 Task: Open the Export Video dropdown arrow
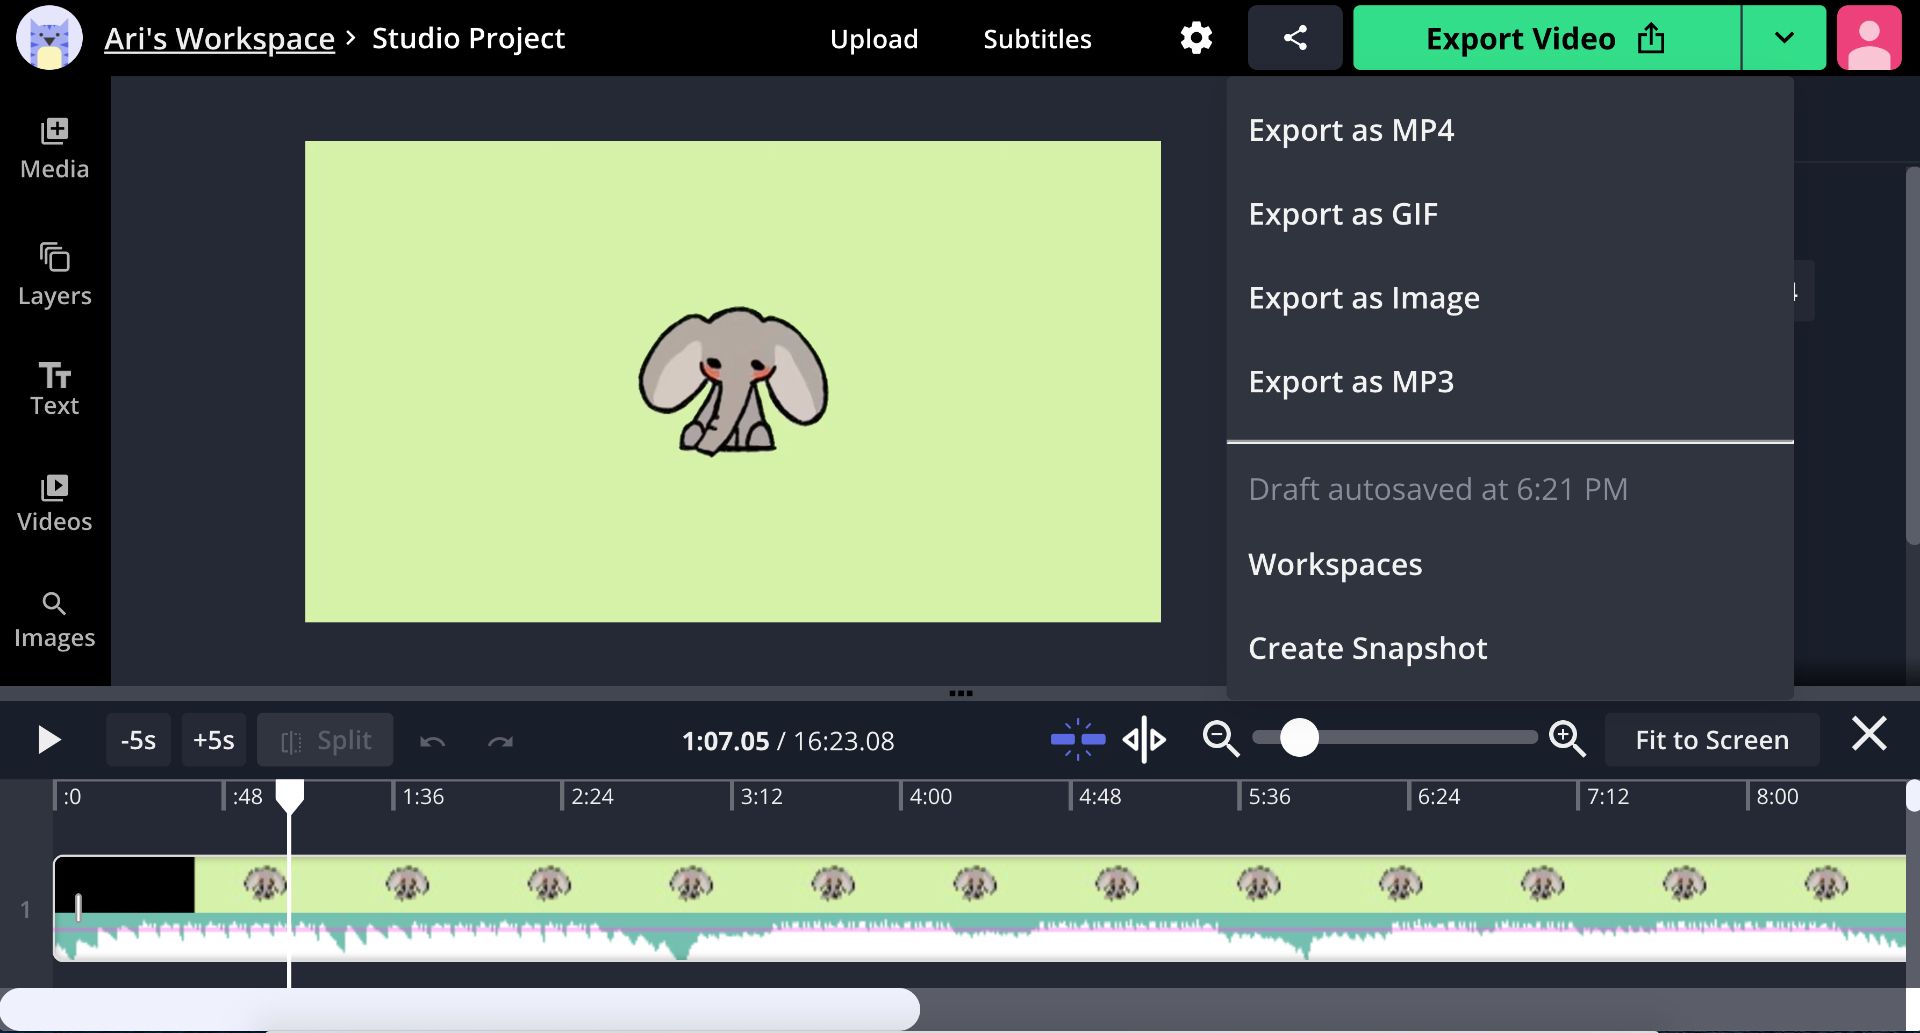click(x=1784, y=38)
